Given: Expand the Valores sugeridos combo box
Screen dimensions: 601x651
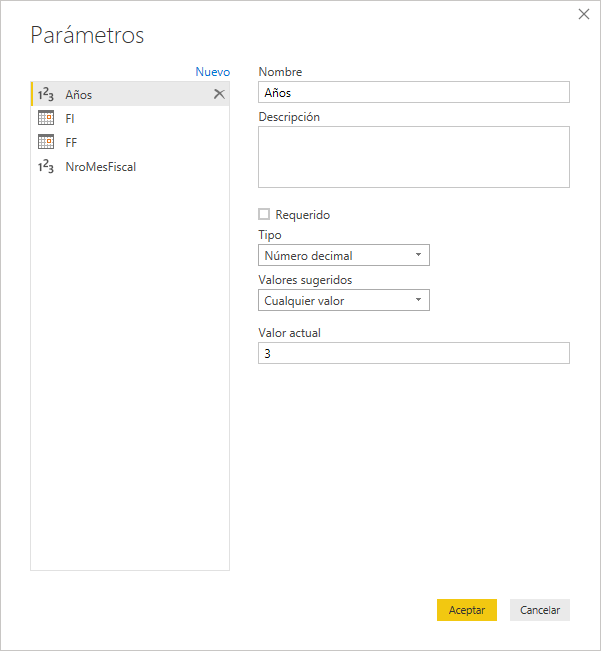Looking at the screenshot, I should pyautogui.click(x=343, y=300).
